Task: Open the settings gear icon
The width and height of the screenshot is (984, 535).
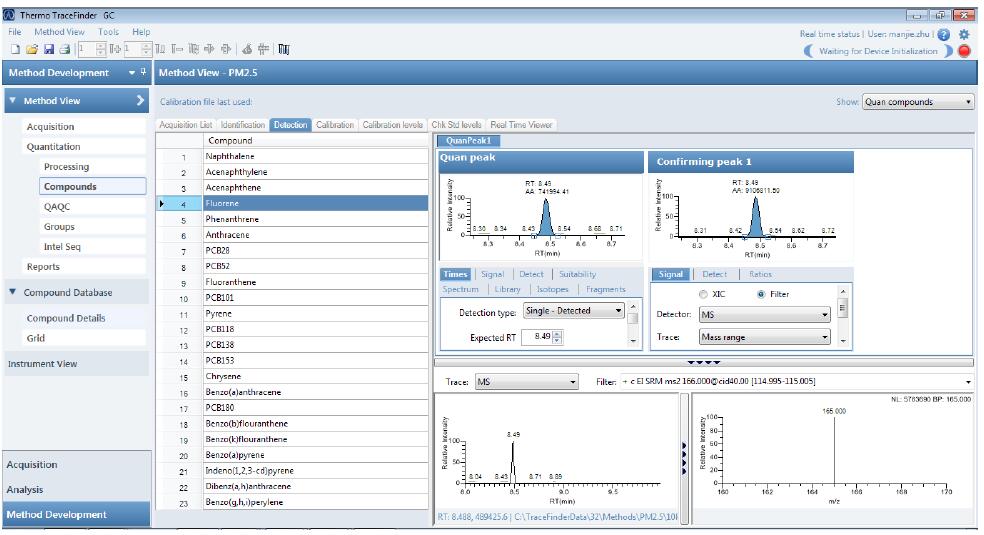Action: 964,33
